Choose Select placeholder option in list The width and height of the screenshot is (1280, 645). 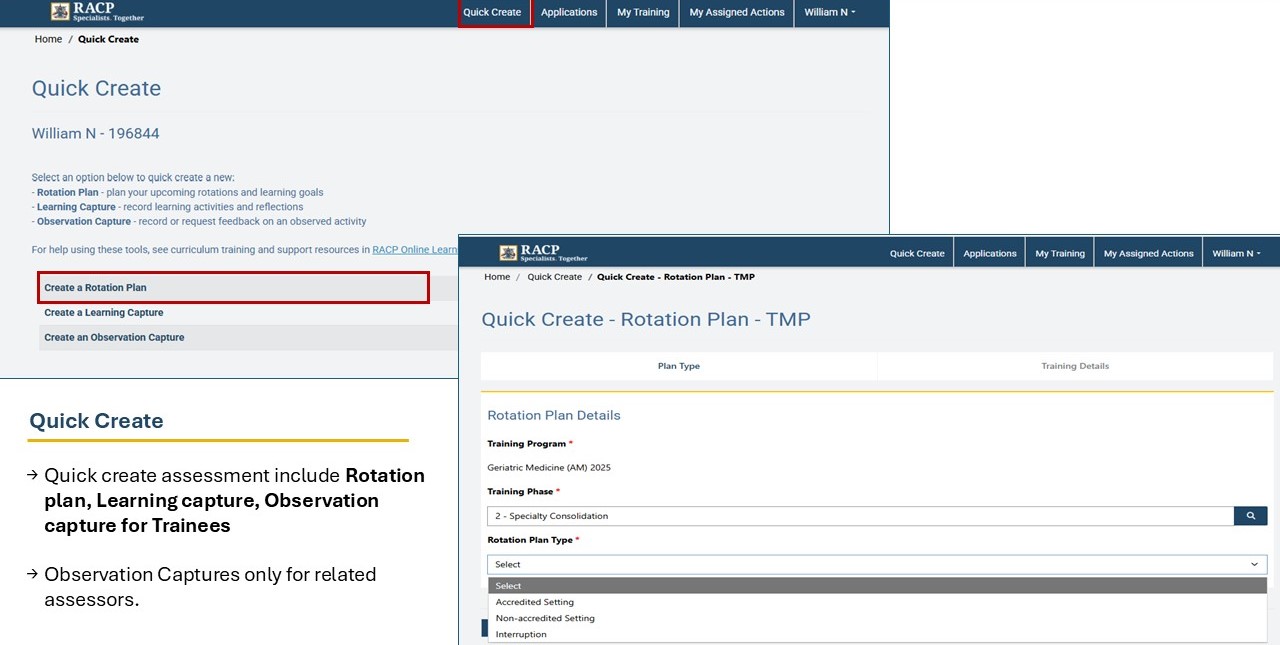(877, 586)
